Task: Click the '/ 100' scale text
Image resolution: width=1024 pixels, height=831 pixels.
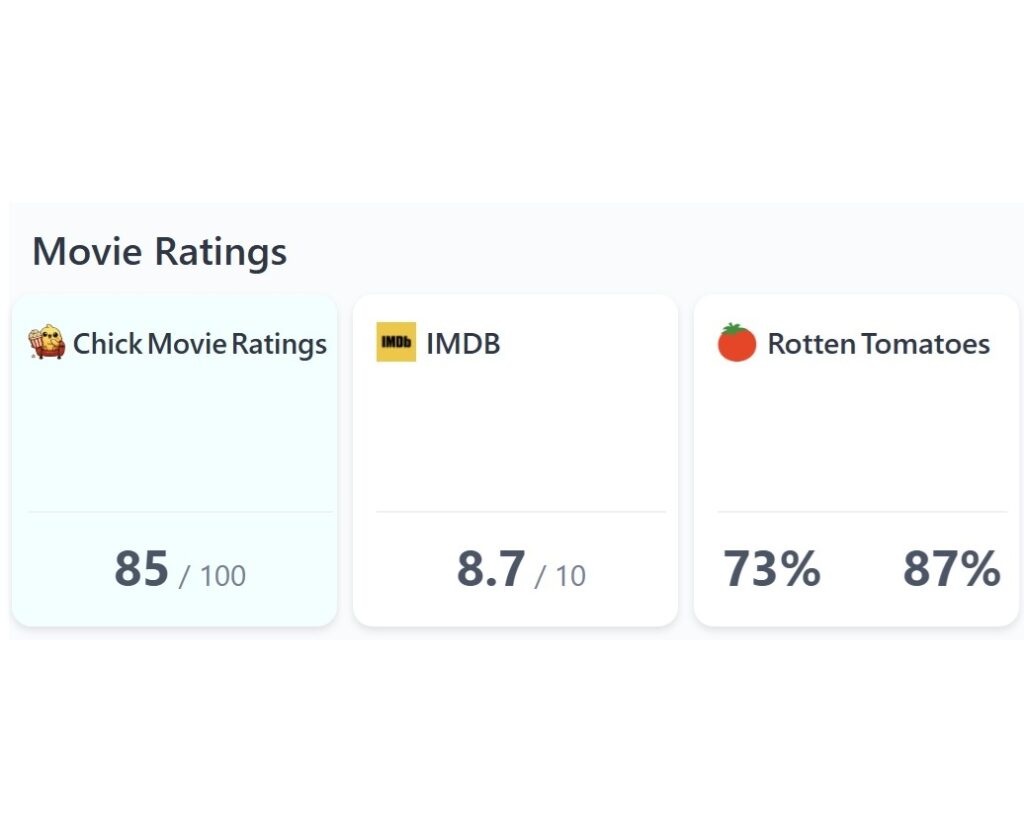Action: 212,576
